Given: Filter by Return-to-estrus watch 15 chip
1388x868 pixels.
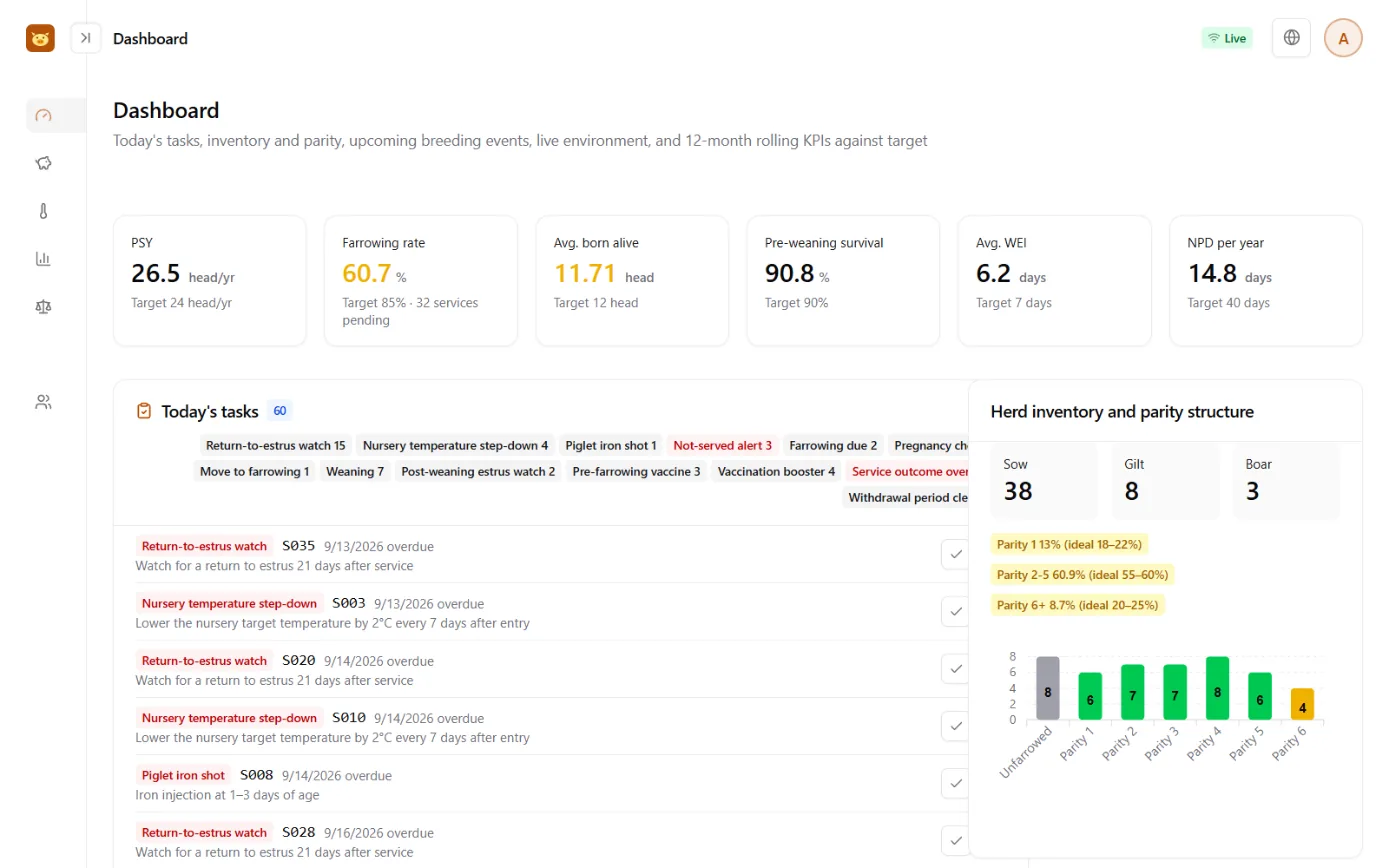Looking at the screenshot, I should 276,445.
